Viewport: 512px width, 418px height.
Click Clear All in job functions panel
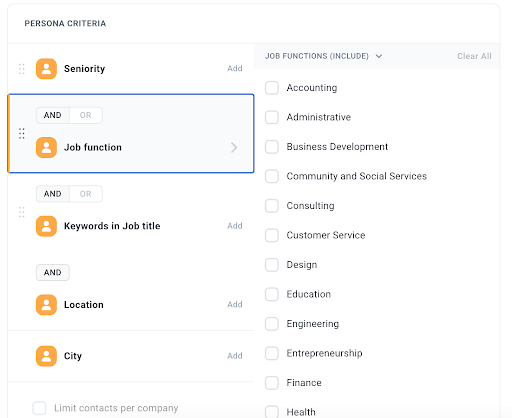[474, 56]
